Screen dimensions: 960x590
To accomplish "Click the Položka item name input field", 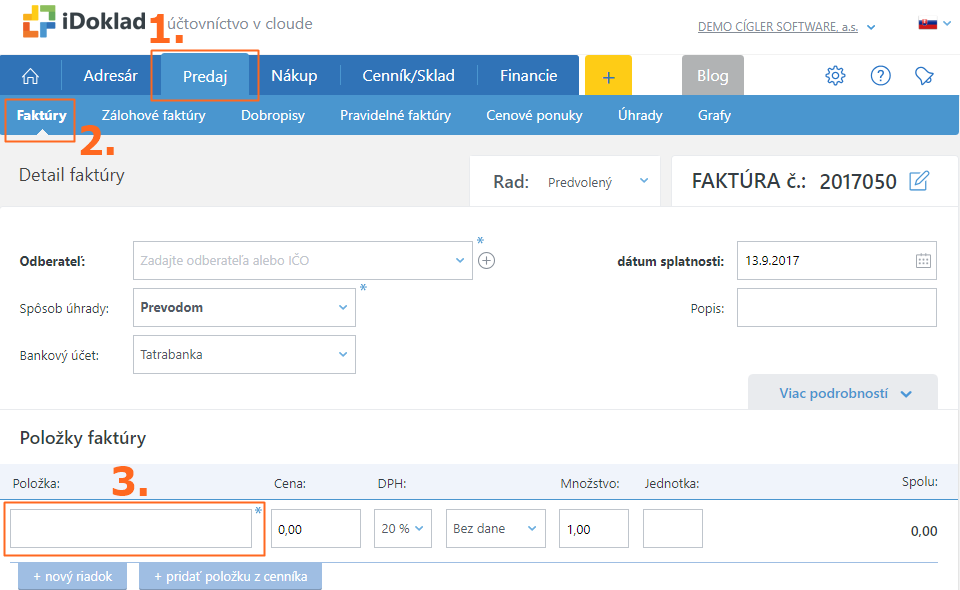I will 131,529.
